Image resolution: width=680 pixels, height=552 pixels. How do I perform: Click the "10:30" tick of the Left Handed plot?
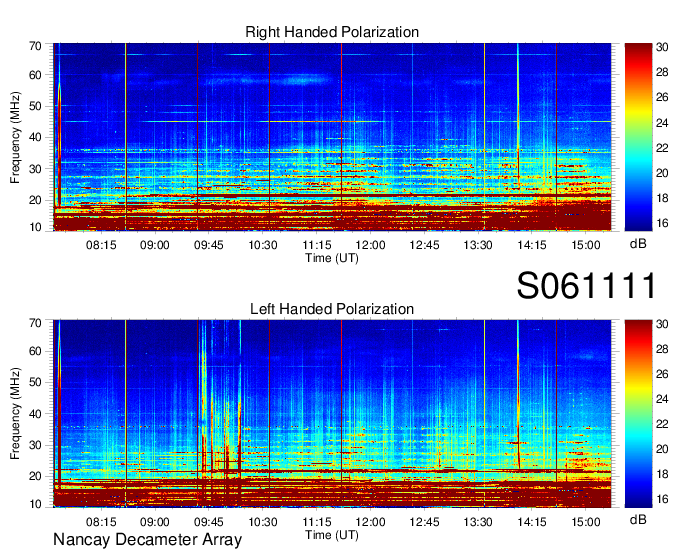(263, 522)
